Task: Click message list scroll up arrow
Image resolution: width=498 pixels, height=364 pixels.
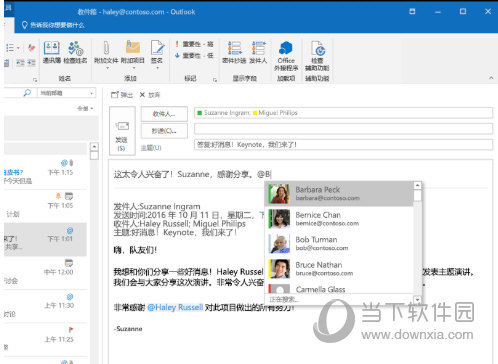Action: pyautogui.click(x=94, y=147)
